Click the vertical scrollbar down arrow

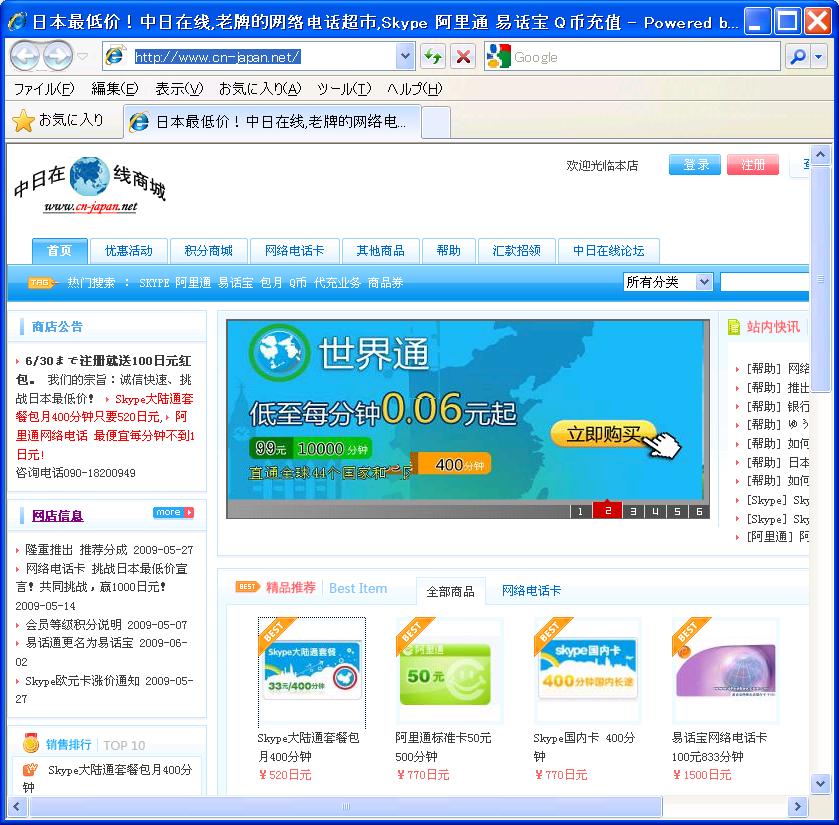pyautogui.click(x=820, y=784)
